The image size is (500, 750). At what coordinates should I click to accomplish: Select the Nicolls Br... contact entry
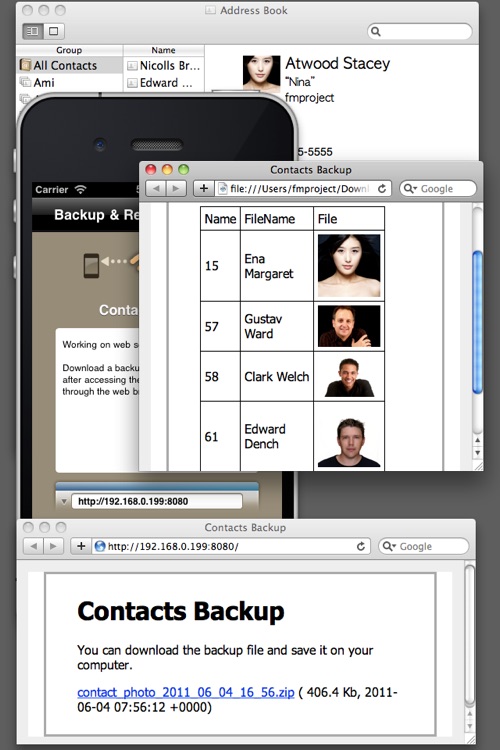tap(164, 65)
